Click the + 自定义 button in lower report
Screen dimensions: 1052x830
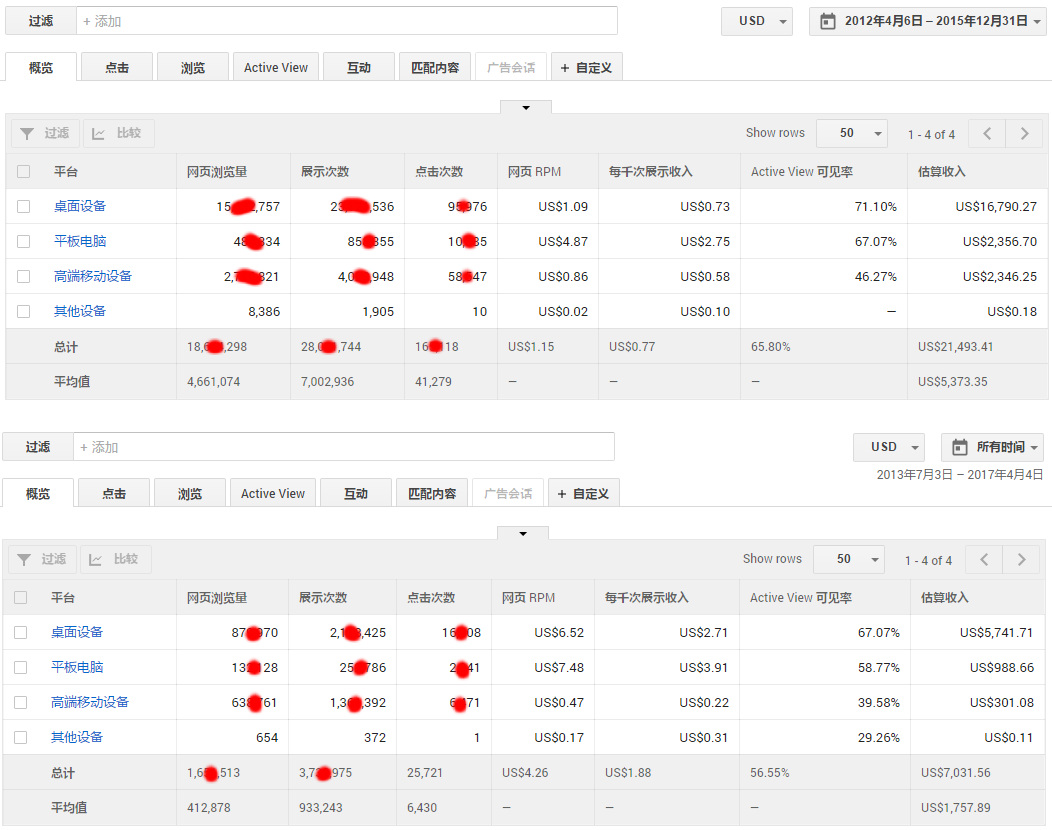point(584,493)
